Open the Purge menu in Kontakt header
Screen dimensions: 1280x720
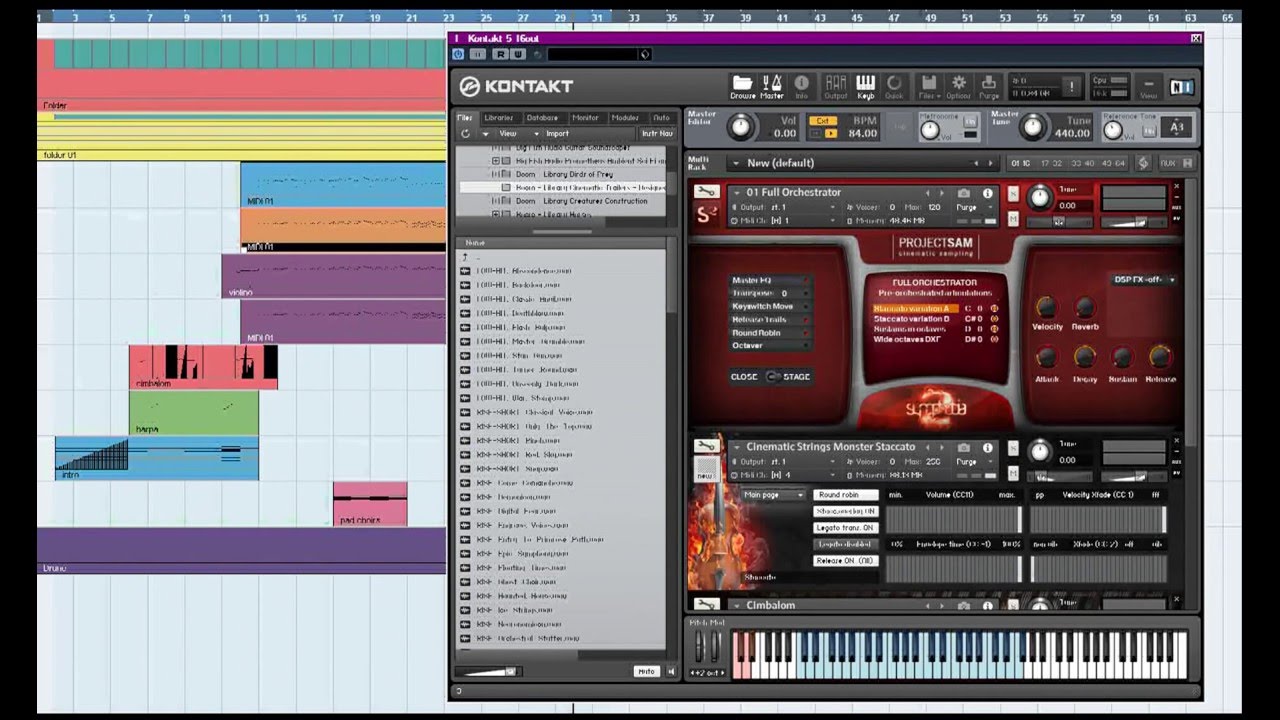(989, 87)
